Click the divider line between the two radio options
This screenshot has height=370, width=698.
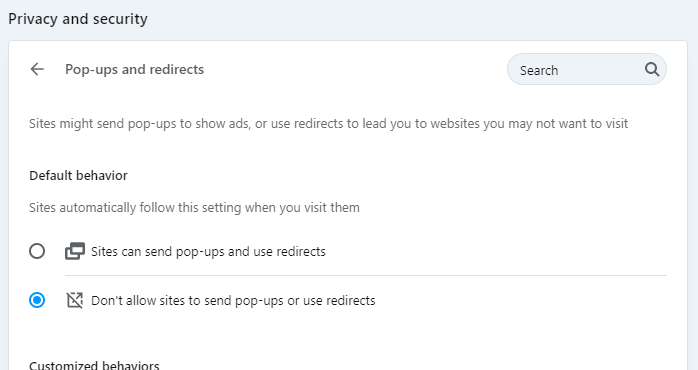click(x=365, y=276)
